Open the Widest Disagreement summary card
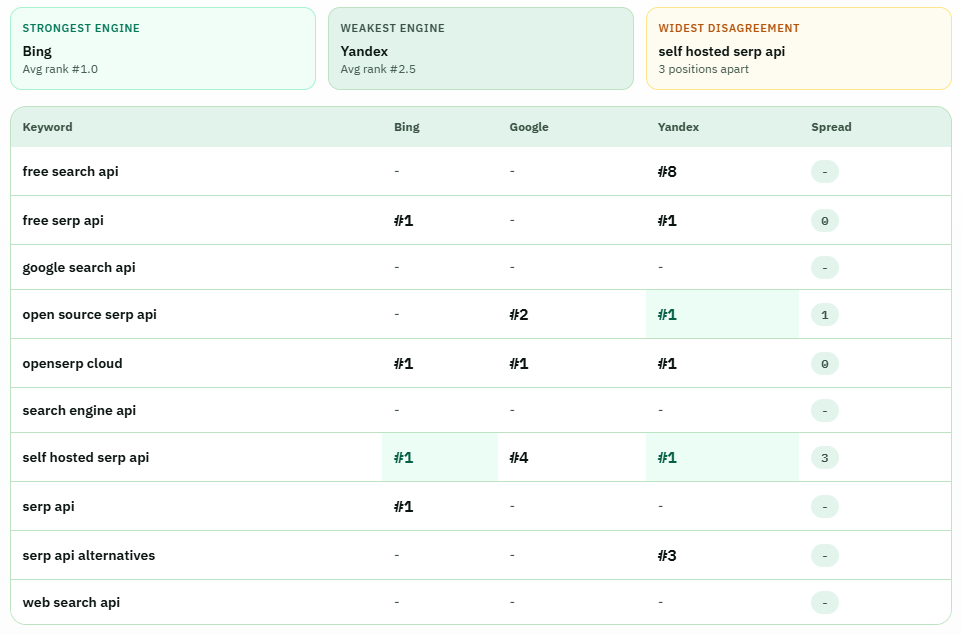Image resolution: width=961 pixels, height=635 pixels. [x=799, y=48]
